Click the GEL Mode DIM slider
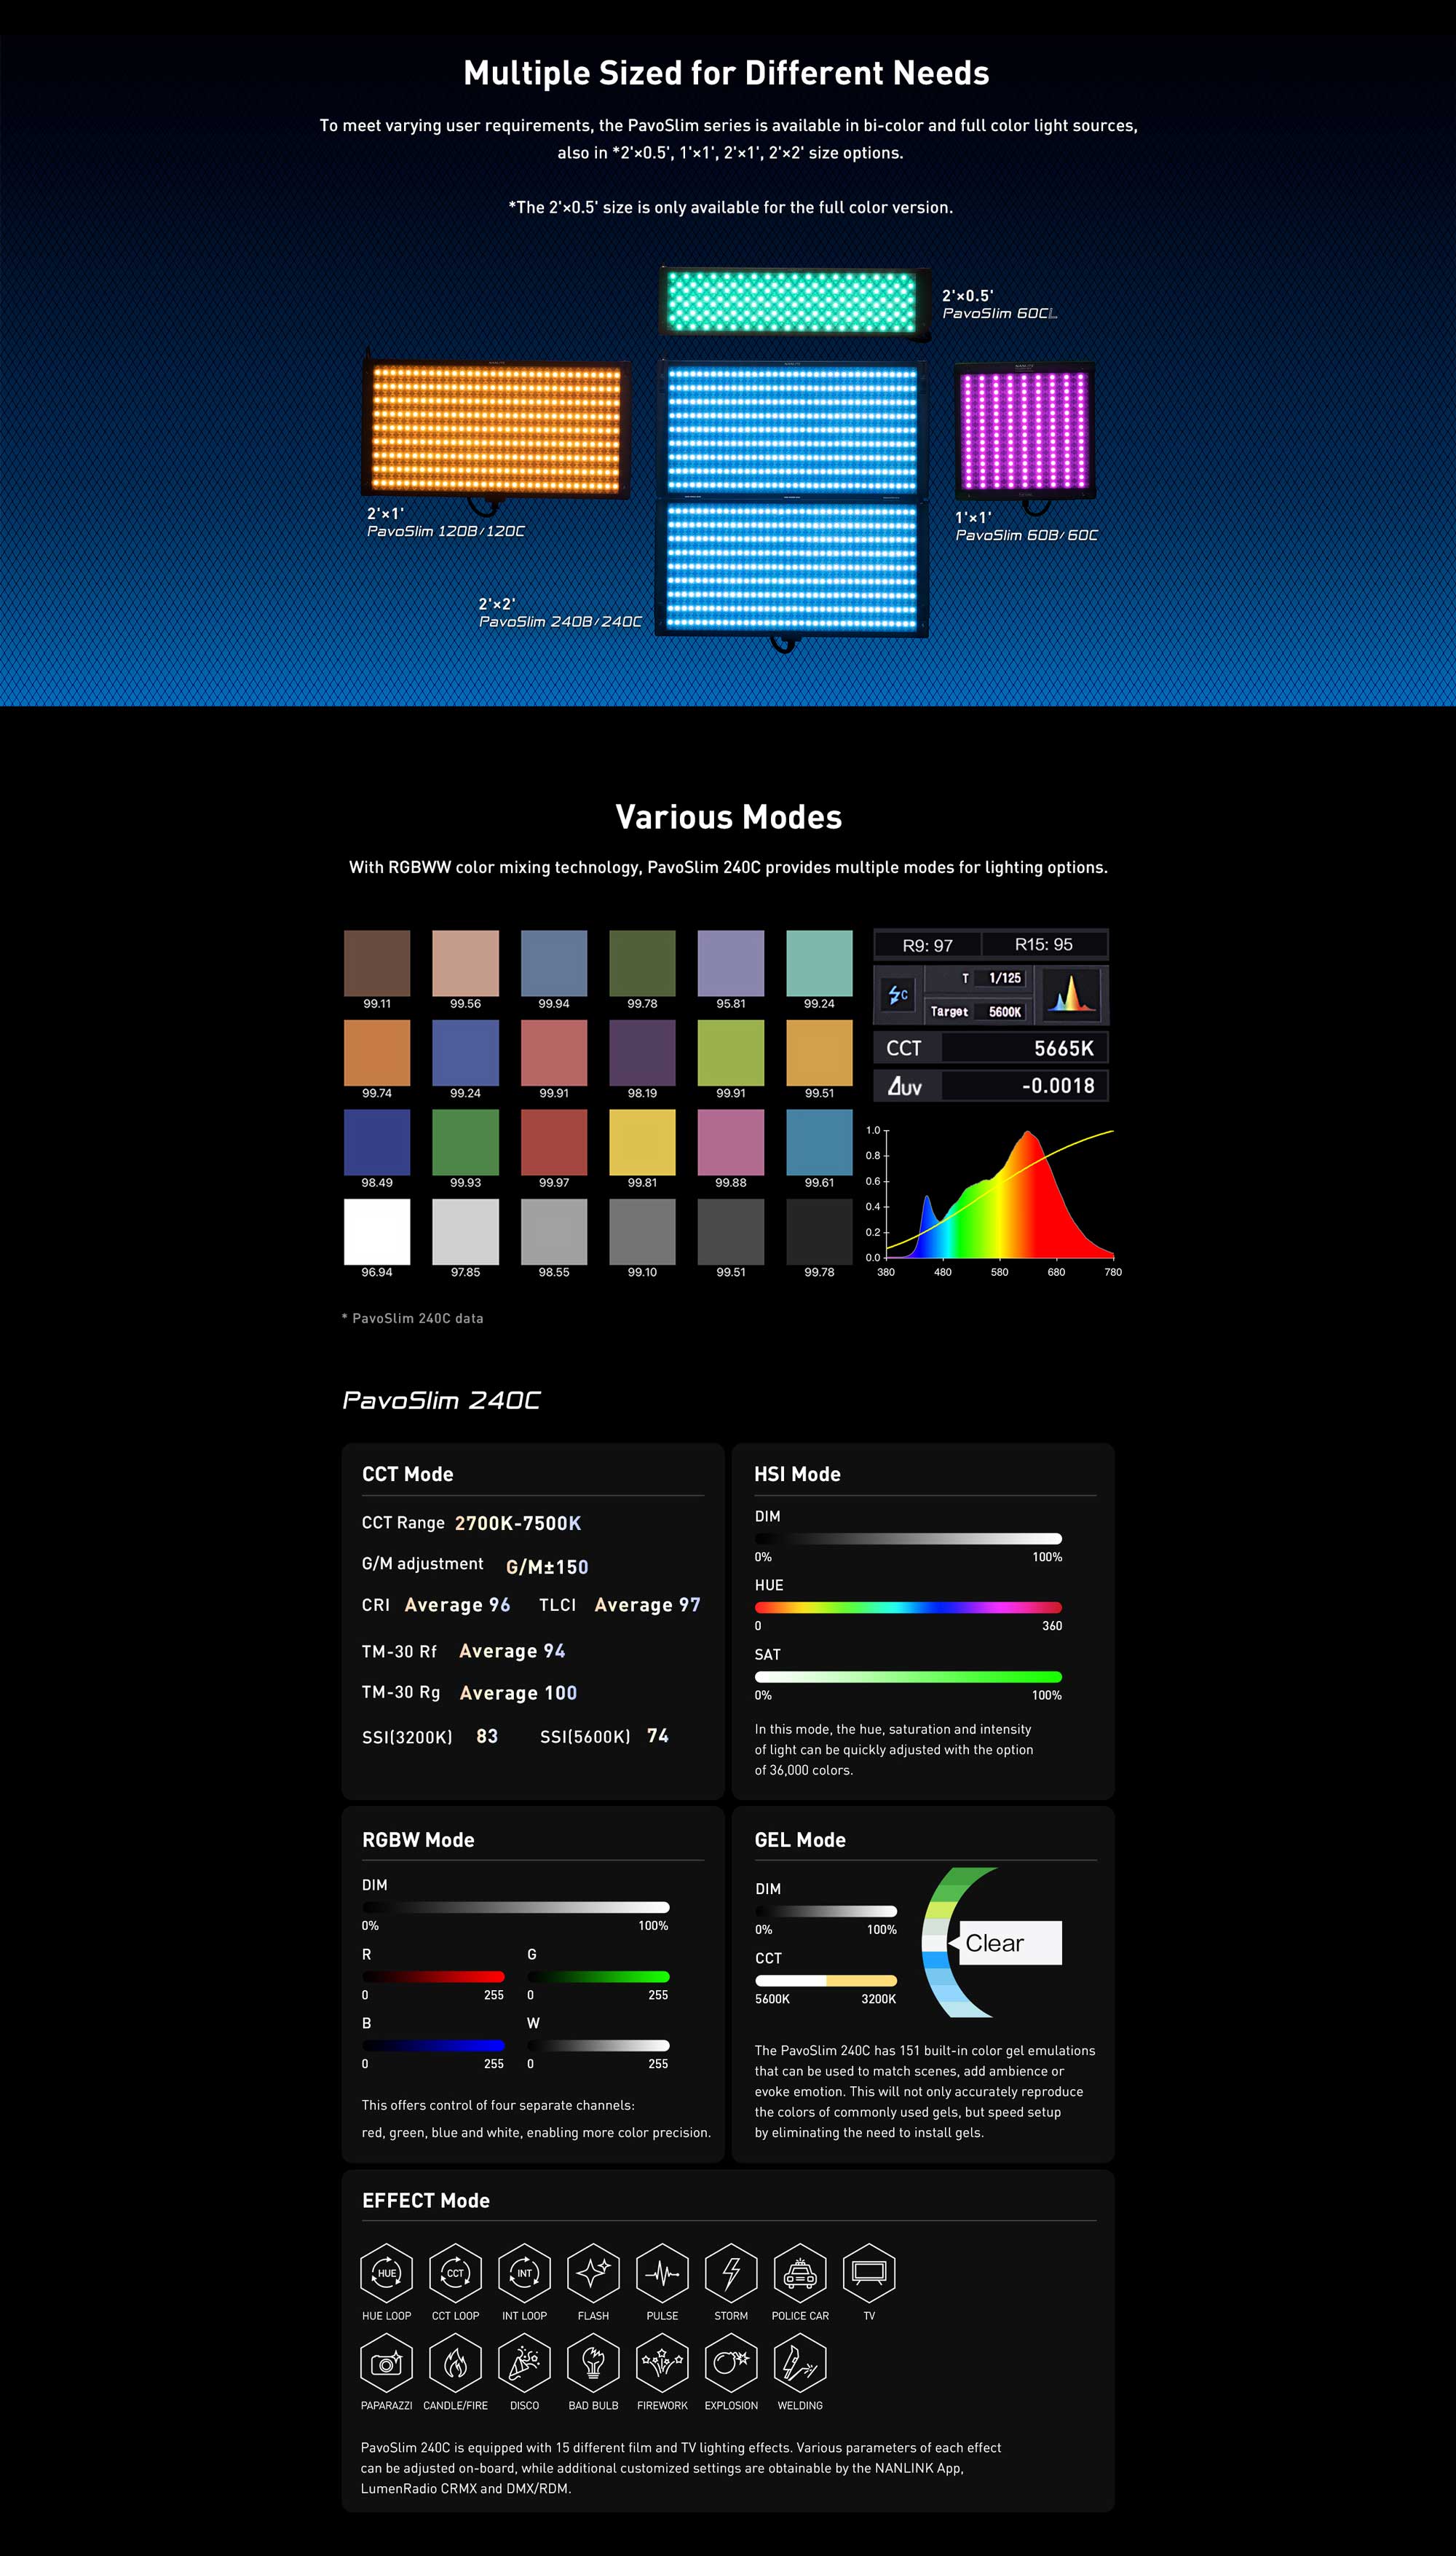 click(x=826, y=1911)
